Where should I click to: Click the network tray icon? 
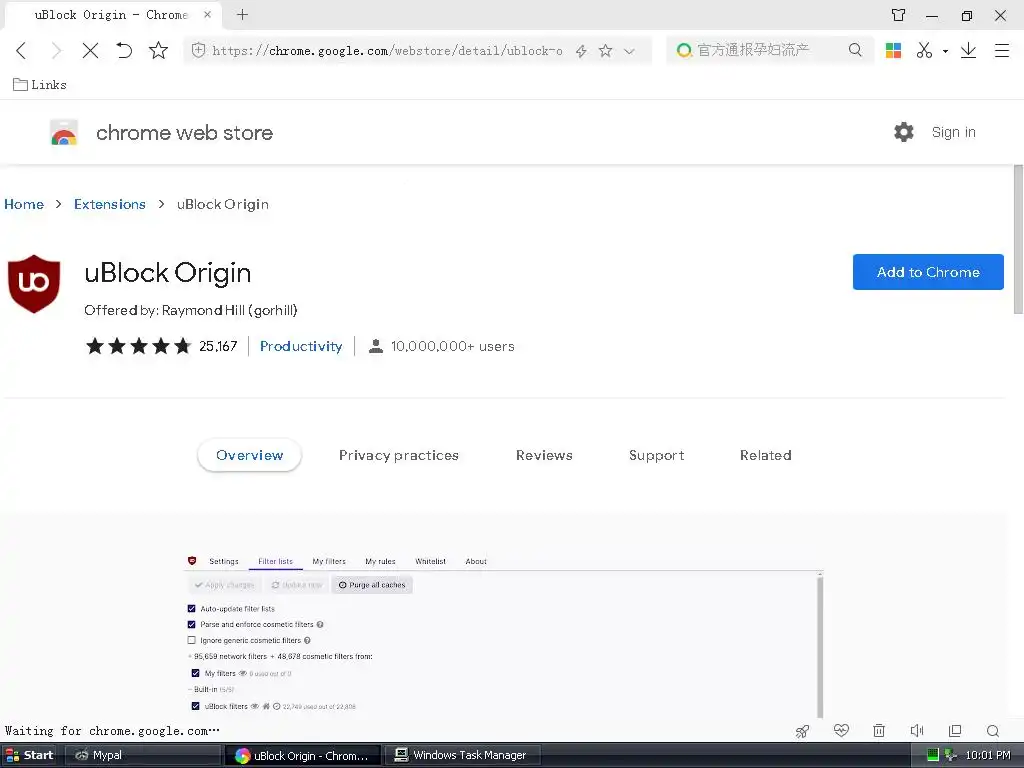click(950, 756)
